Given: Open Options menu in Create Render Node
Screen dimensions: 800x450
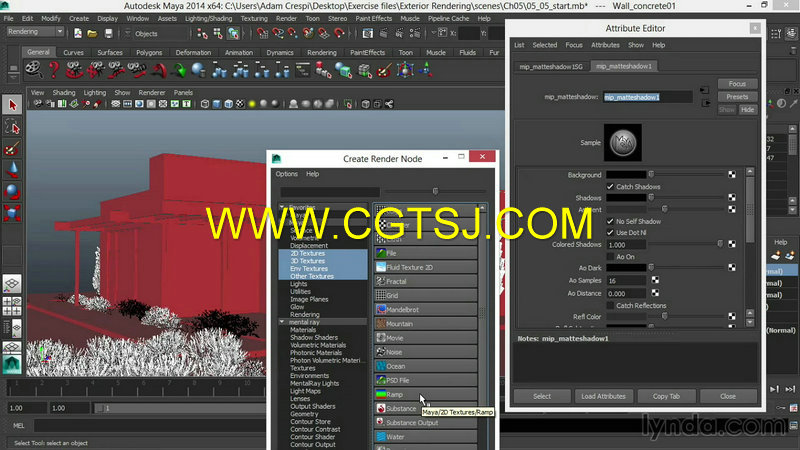Looking at the screenshot, I should click(x=287, y=174).
